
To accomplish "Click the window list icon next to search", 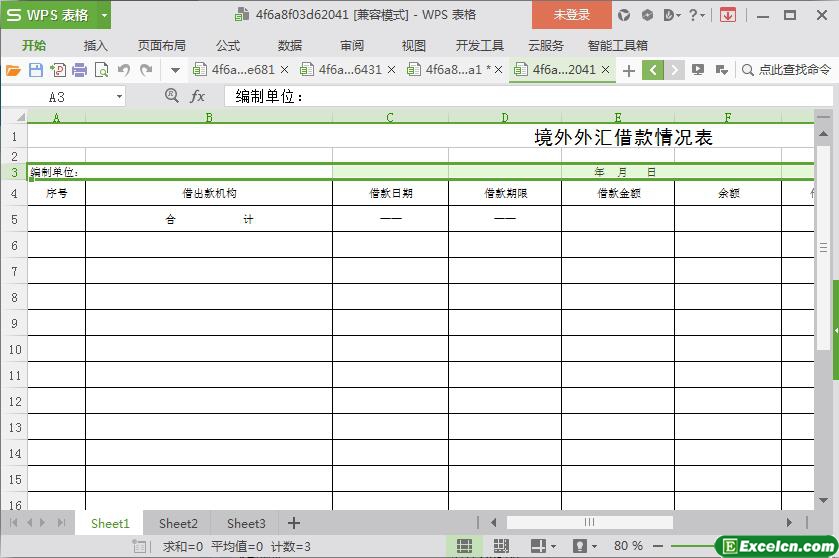I will click(x=721, y=70).
